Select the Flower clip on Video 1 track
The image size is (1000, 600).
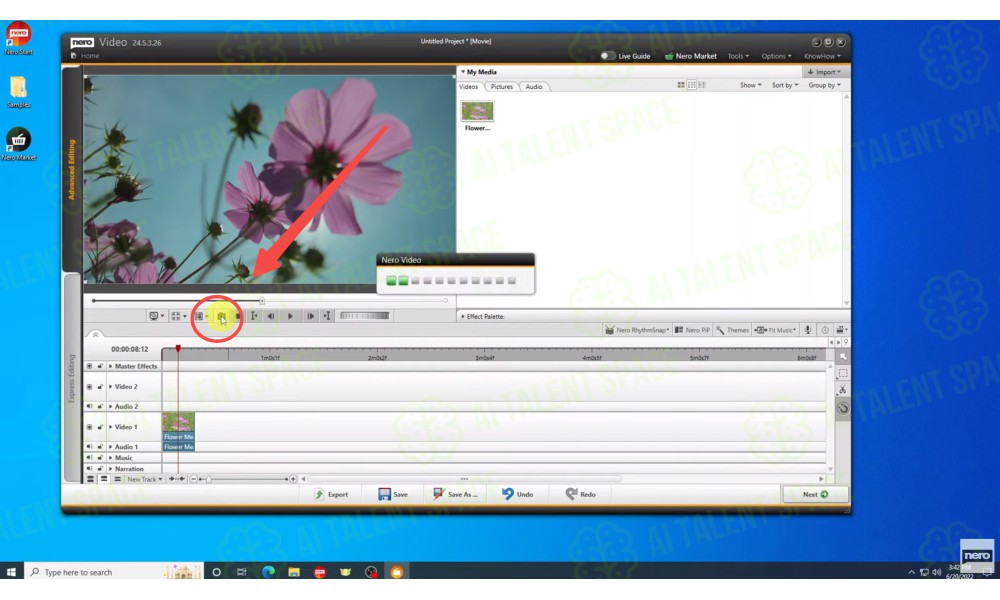pyautogui.click(x=179, y=427)
